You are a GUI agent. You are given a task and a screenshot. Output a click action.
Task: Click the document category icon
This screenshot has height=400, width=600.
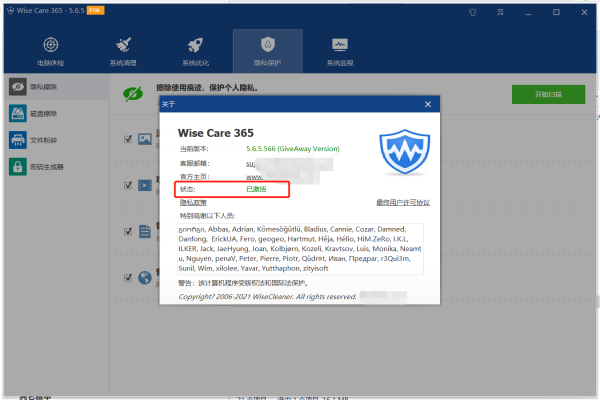[x=145, y=231]
